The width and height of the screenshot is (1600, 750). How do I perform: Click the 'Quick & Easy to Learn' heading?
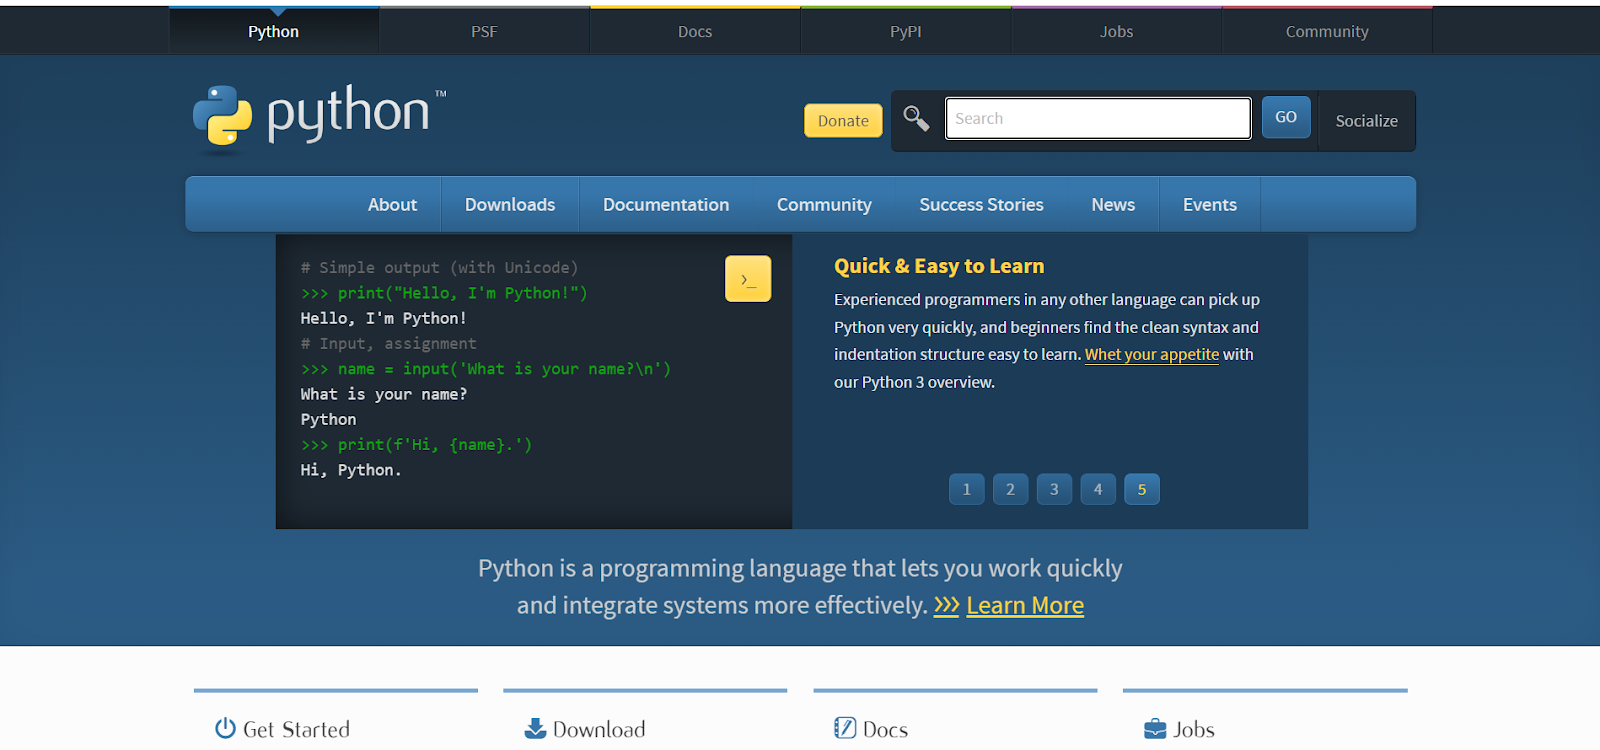click(939, 266)
